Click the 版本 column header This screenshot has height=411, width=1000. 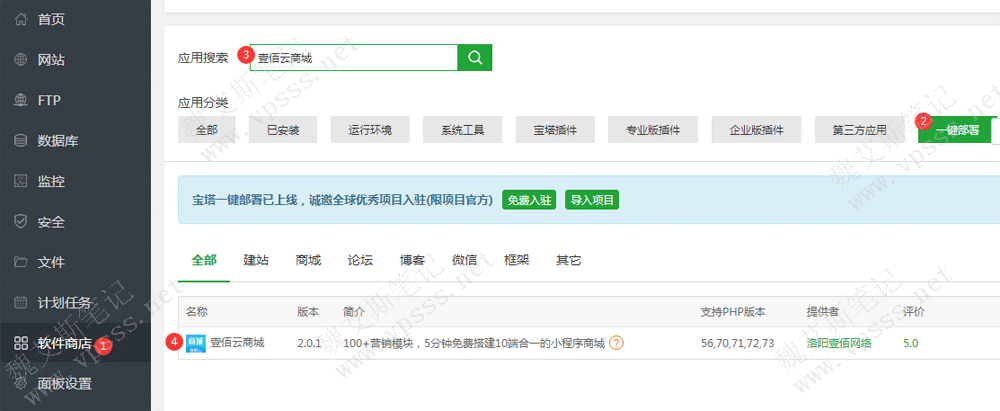[x=308, y=312]
